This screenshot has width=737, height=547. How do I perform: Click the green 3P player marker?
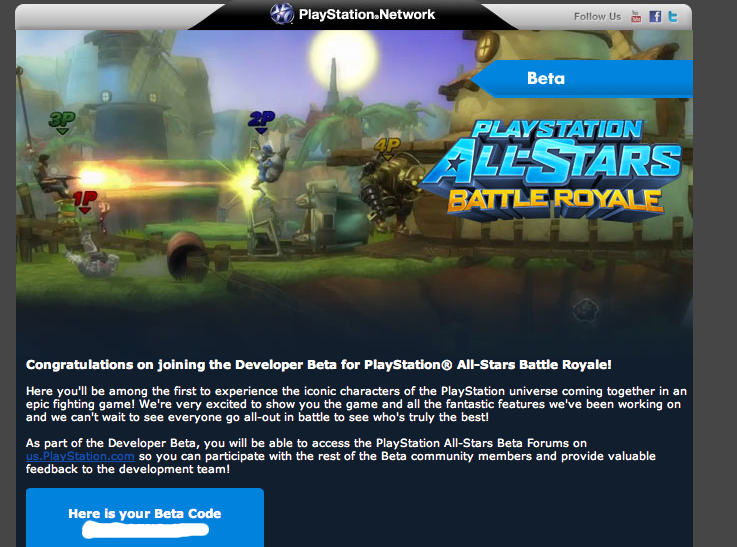coord(61,122)
